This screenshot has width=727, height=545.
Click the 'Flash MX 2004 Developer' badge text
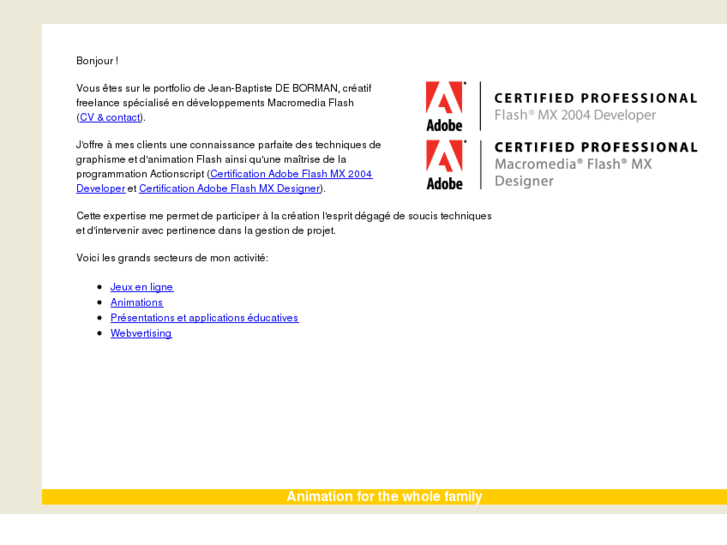point(575,115)
